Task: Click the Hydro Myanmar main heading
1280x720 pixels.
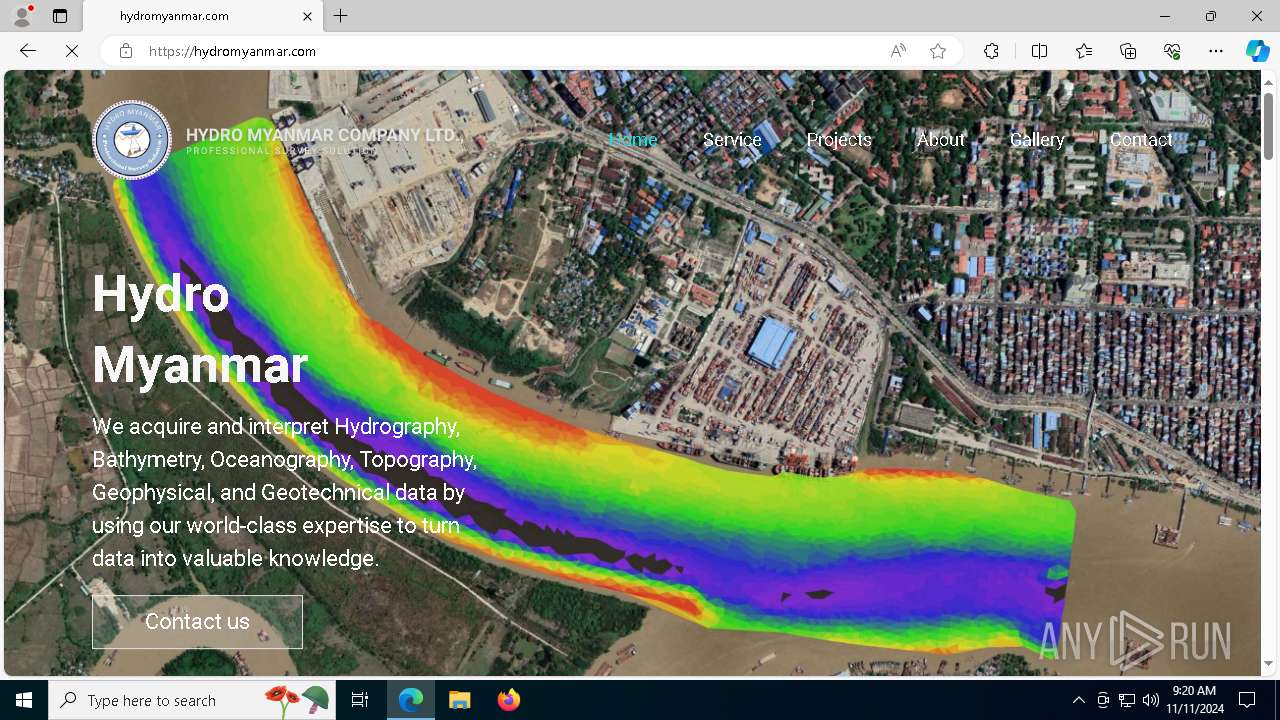Action: [x=200, y=329]
